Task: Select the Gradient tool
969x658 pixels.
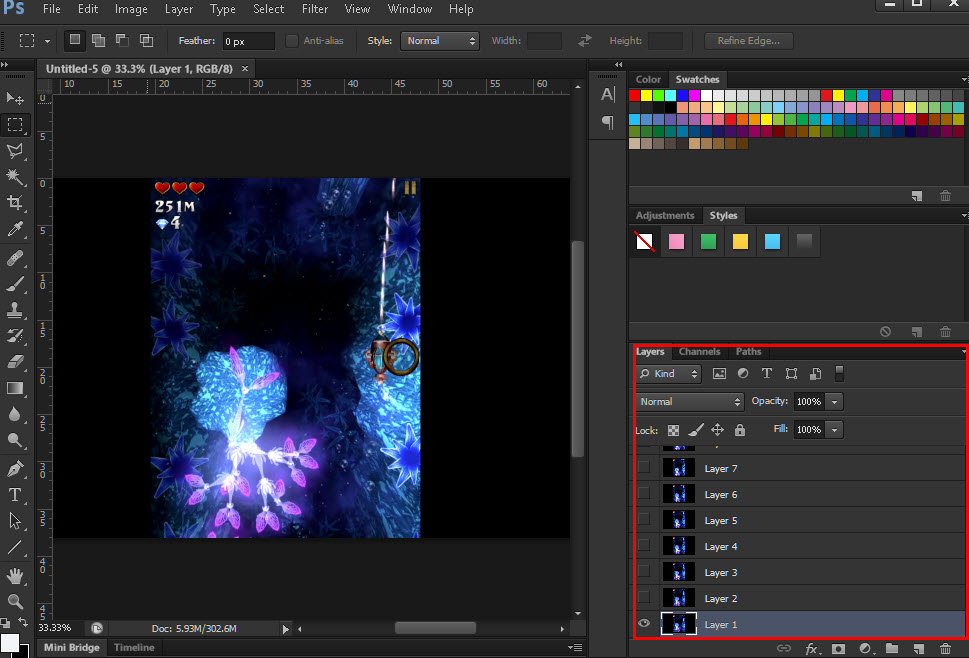Action: click(15, 388)
